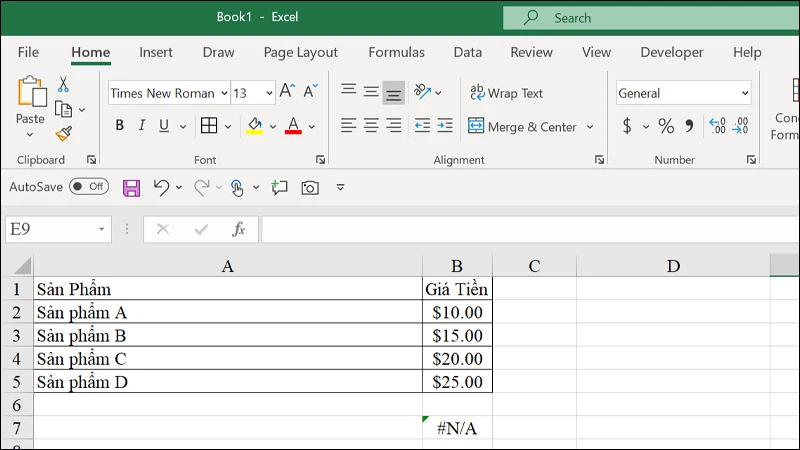Image resolution: width=800 pixels, height=450 pixels.
Task: Toggle Italic formatting
Action: (142, 125)
